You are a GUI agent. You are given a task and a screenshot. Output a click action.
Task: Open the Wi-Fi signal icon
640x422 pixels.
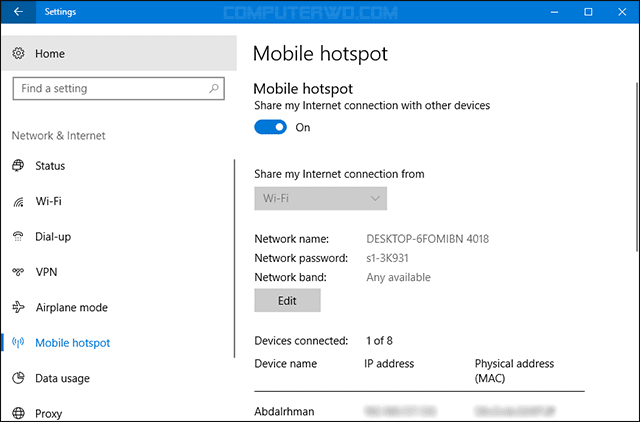click(18, 201)
